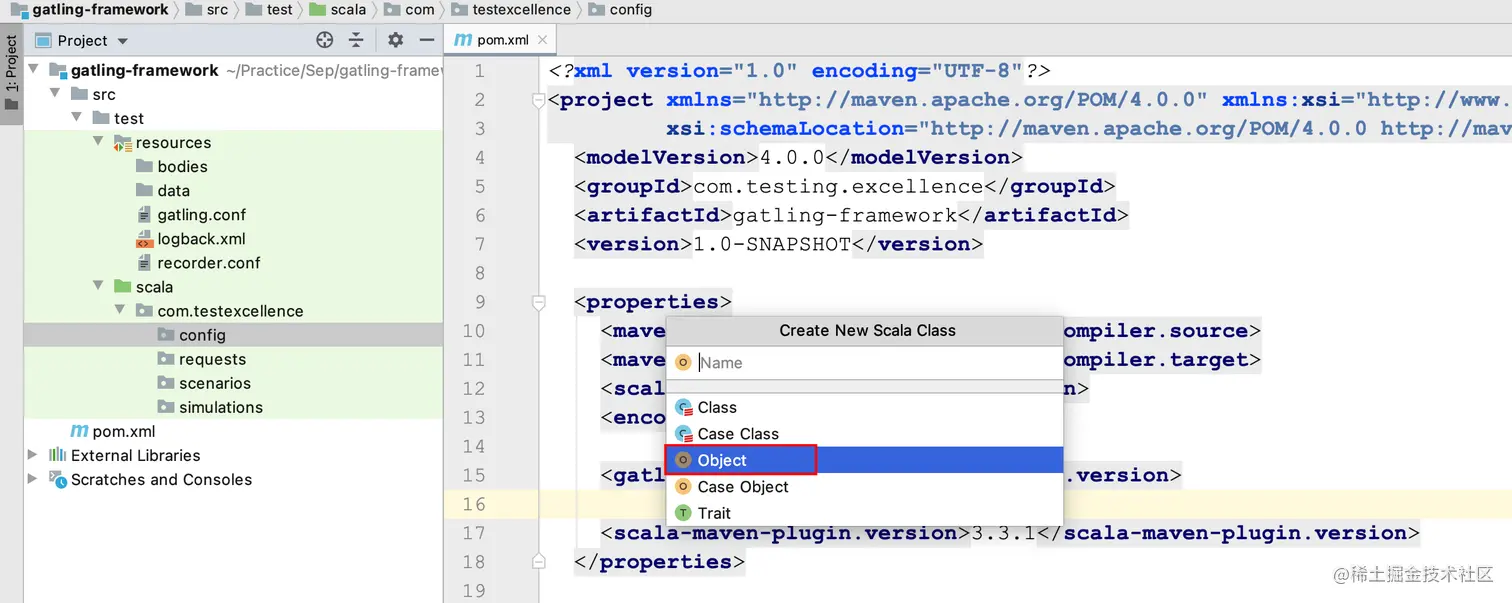Click the Scratches and Consoles icon
1512x603 pixels.
click(58, 479)
